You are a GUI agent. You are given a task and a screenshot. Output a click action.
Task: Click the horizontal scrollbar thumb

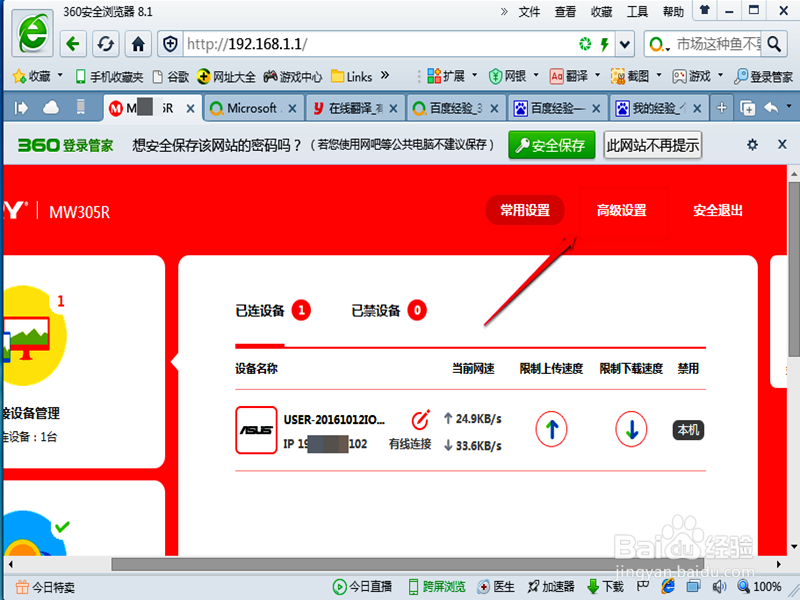click(x=407, y=564)
